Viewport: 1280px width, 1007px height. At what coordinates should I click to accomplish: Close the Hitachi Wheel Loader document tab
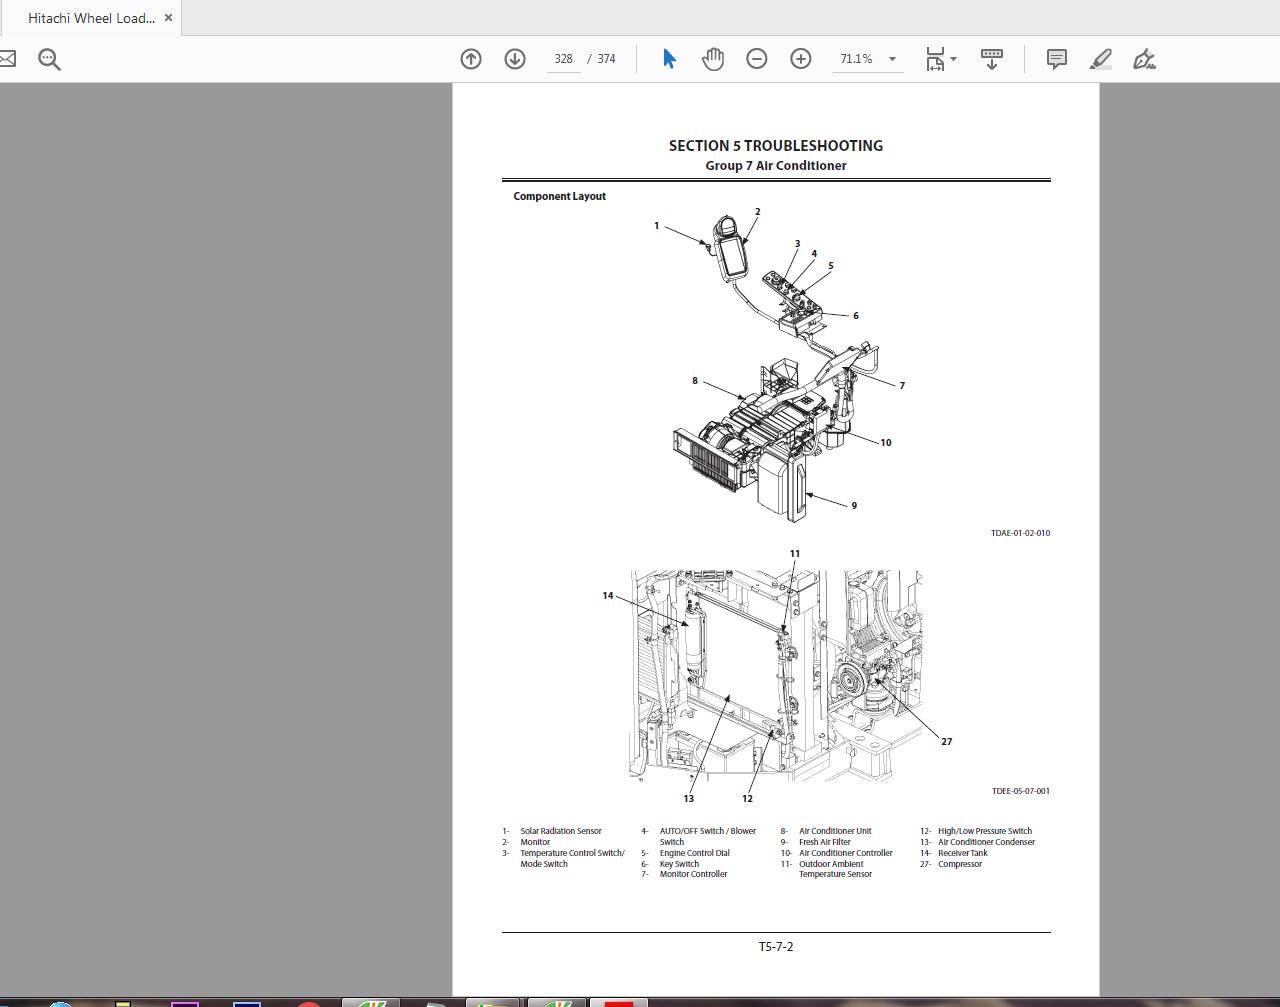(x=168, y=18)
